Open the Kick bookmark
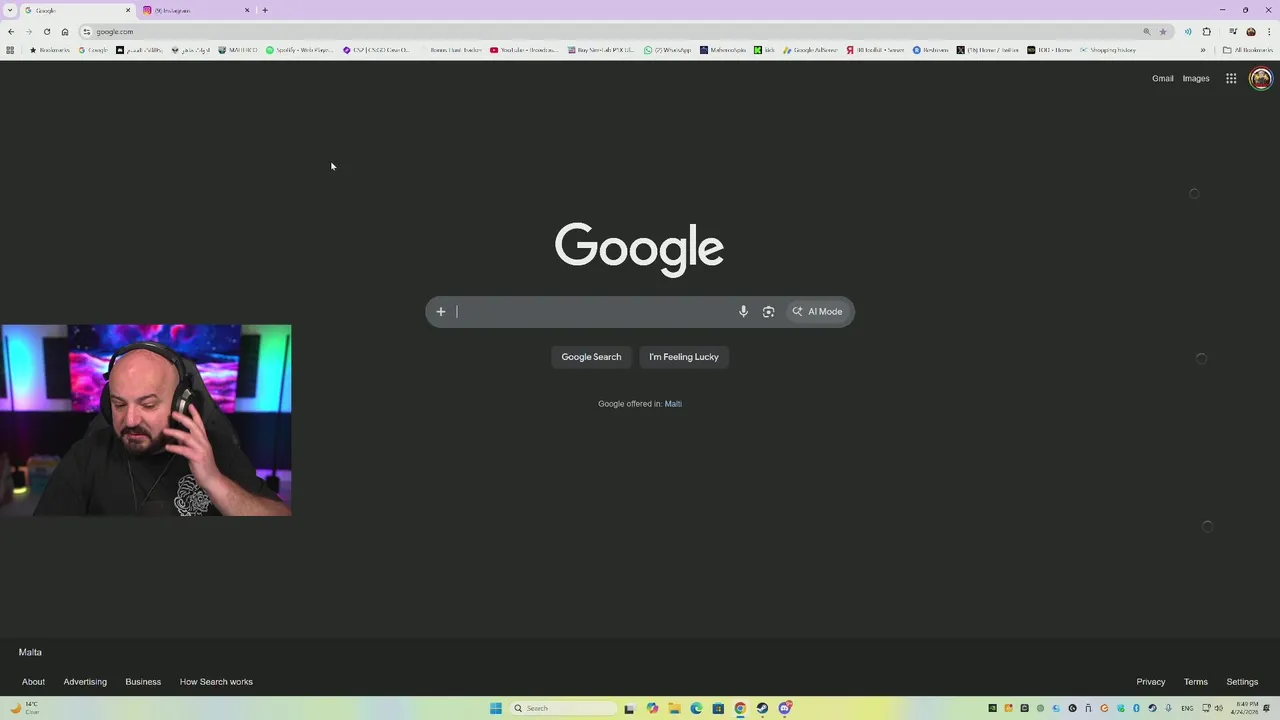Screen dimensions: 1280x720 (x=765, y=50)
